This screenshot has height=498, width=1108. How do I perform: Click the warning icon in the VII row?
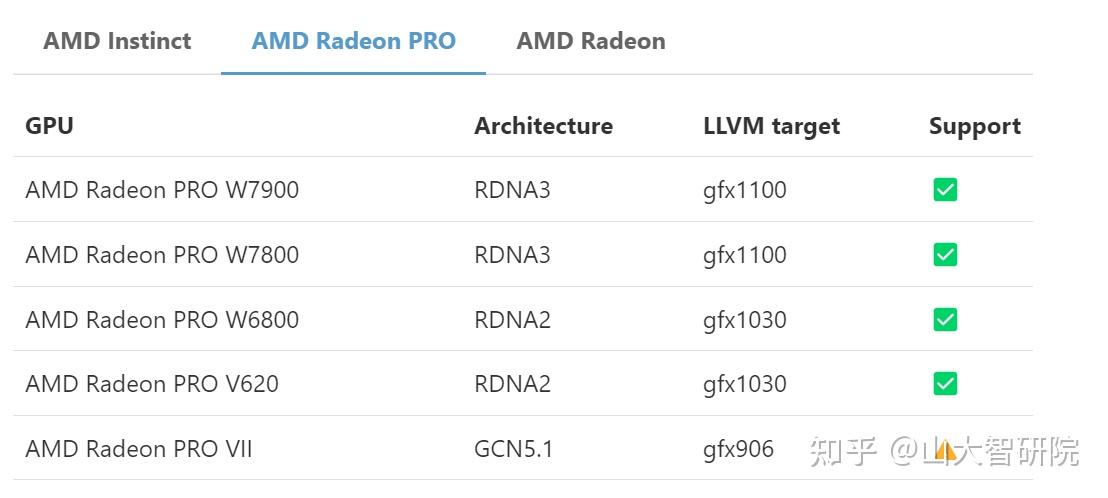[x=945, y=450]
